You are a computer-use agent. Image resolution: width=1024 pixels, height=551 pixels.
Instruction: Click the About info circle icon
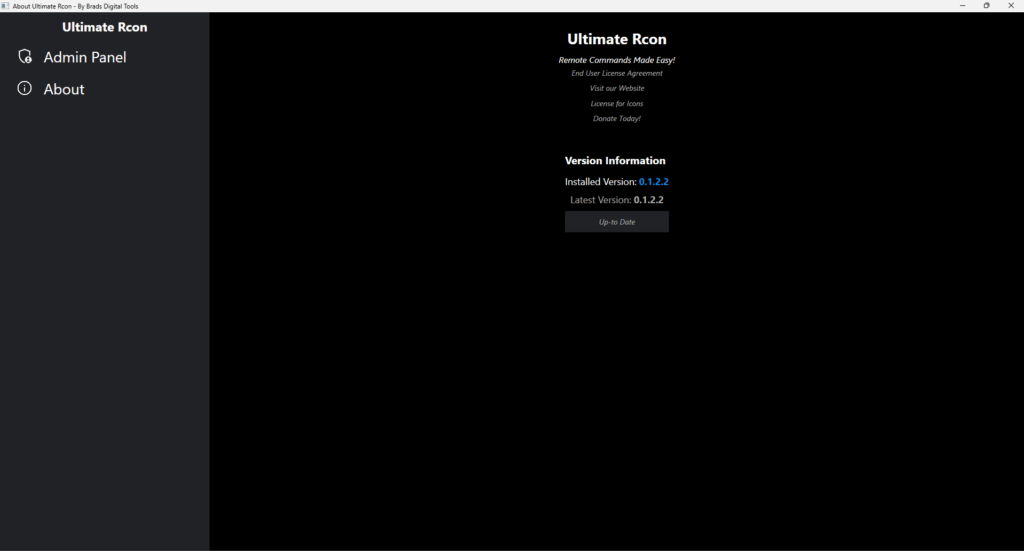tap(24, 88)
